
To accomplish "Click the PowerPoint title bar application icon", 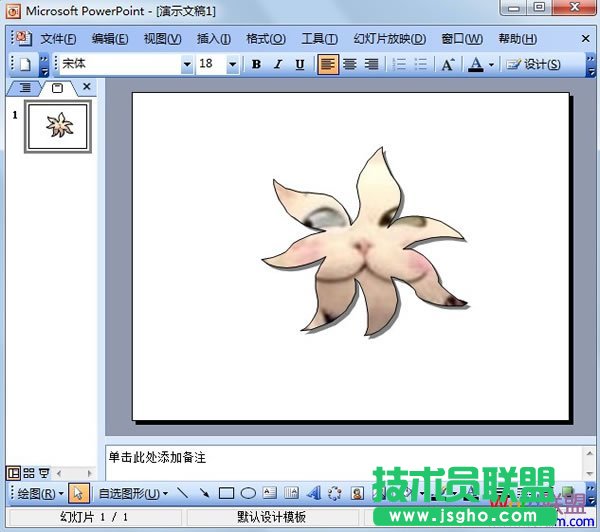I will click(13, 11).
